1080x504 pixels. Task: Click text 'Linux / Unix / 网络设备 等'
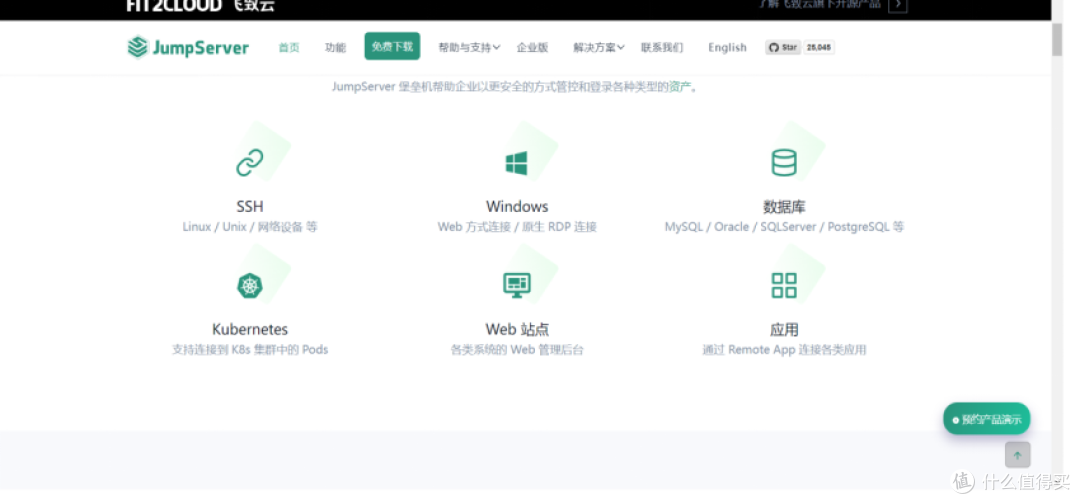click(x=249, y=227)
